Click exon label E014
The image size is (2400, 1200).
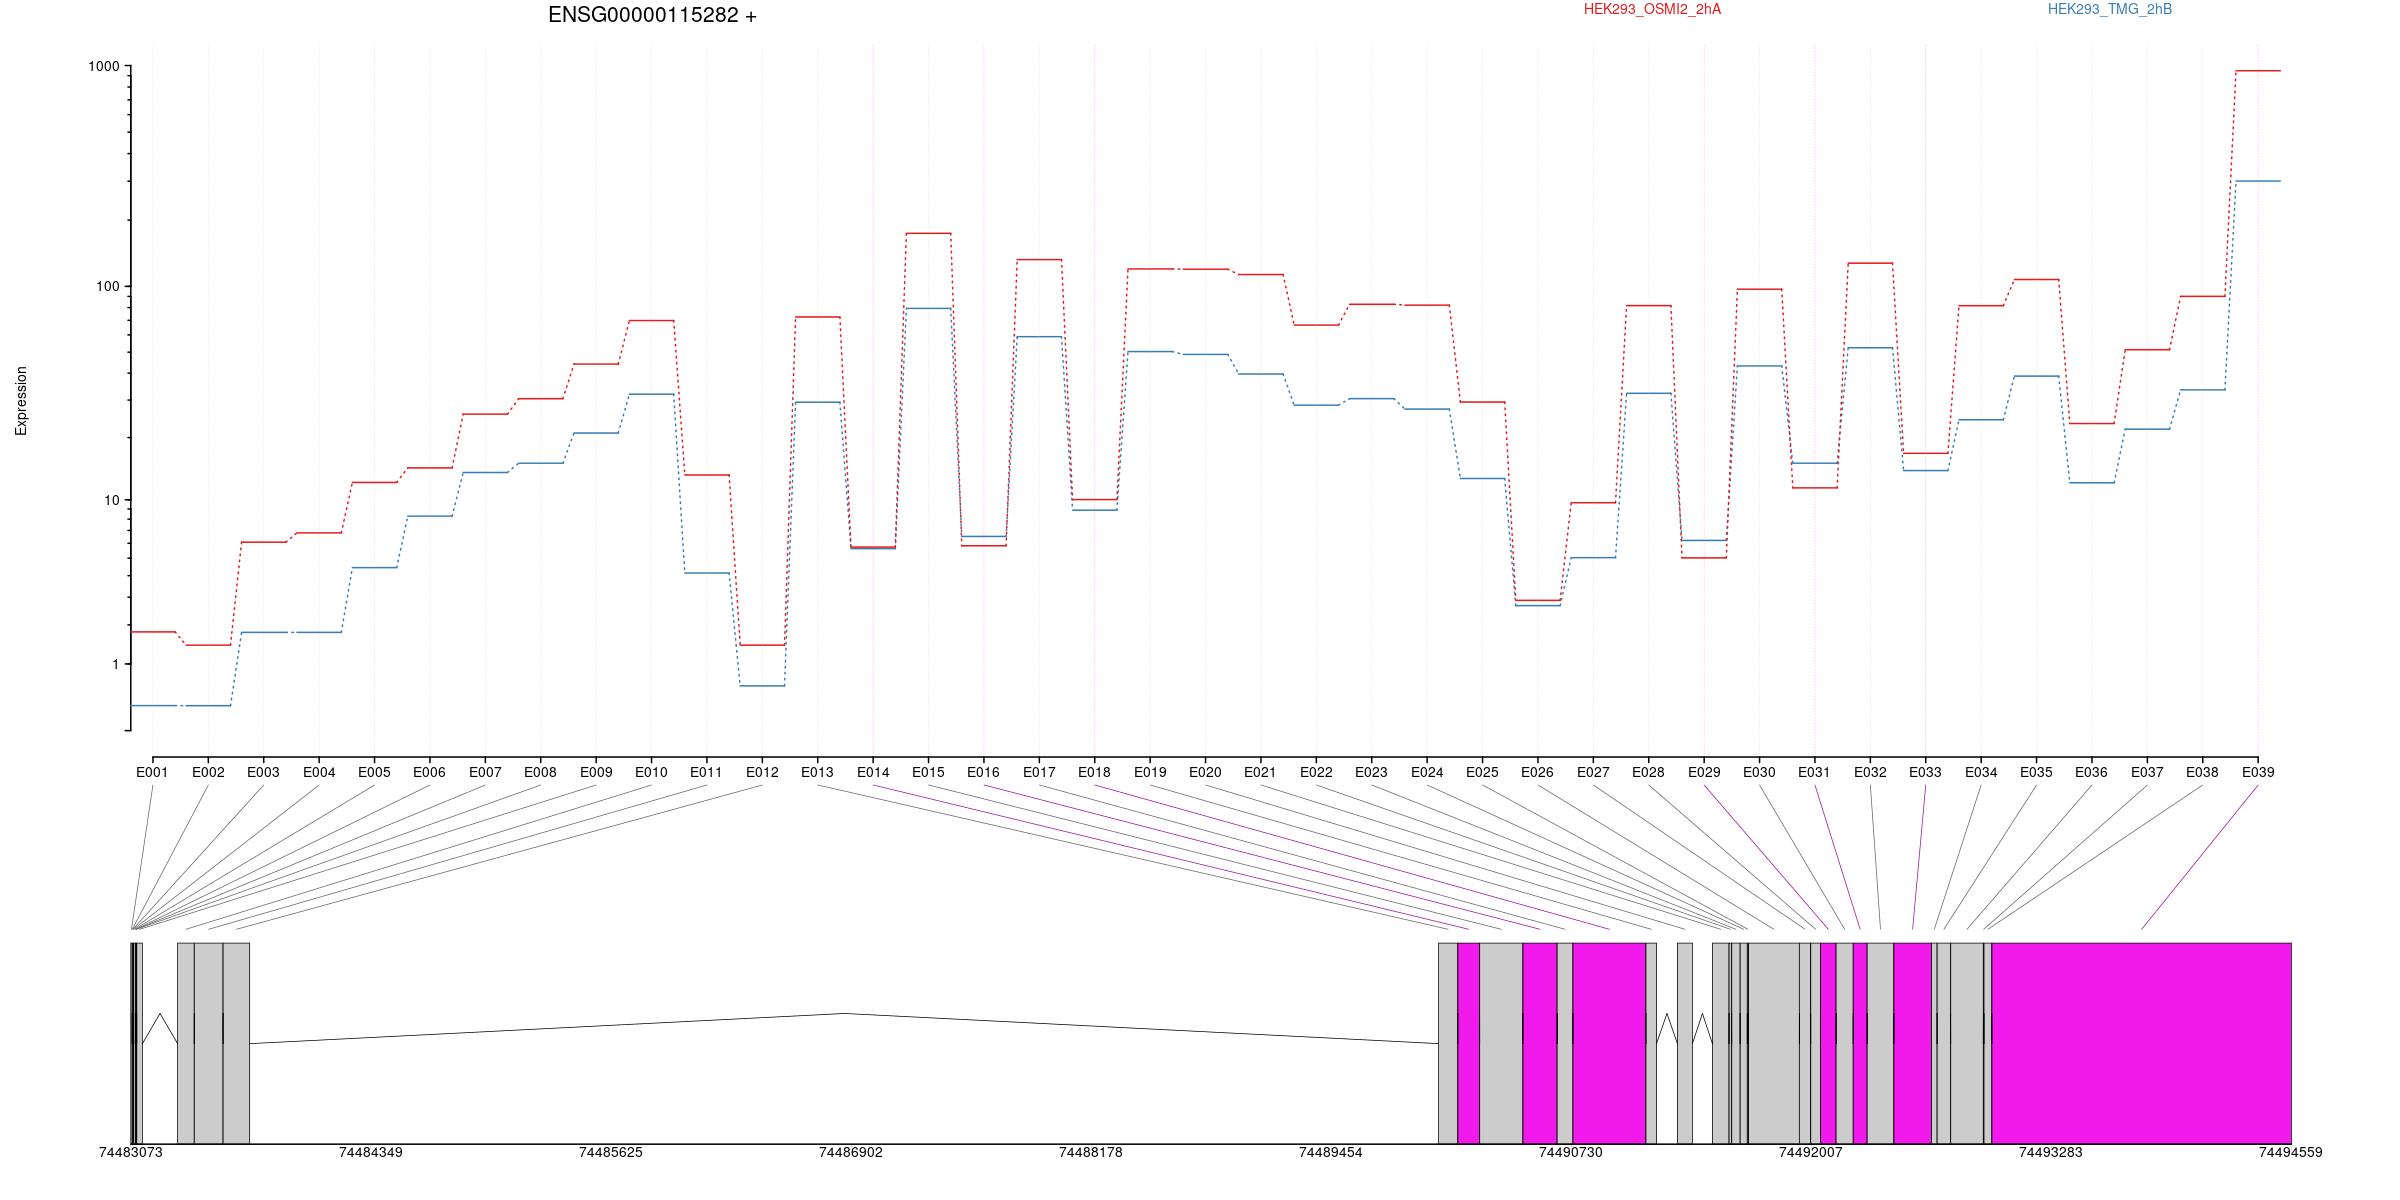[873, 772]
